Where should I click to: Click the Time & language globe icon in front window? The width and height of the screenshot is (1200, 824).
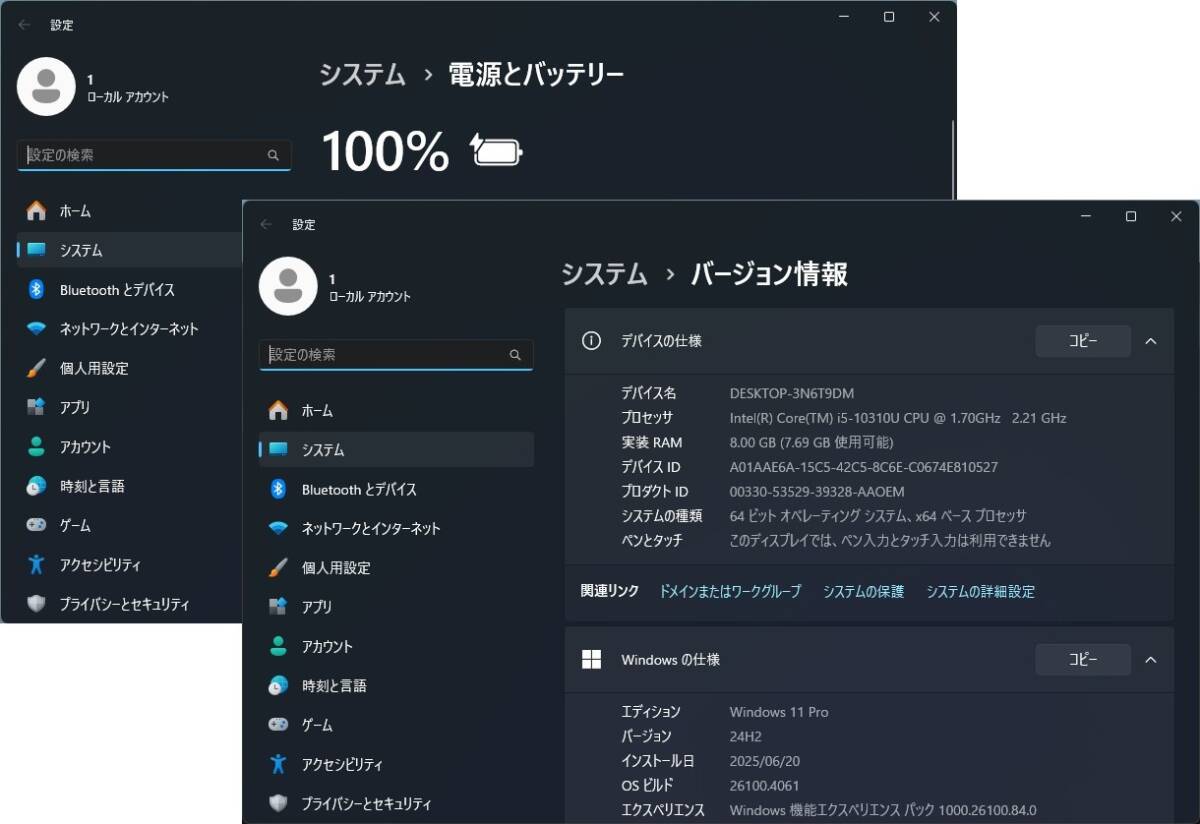pos(279,686)
